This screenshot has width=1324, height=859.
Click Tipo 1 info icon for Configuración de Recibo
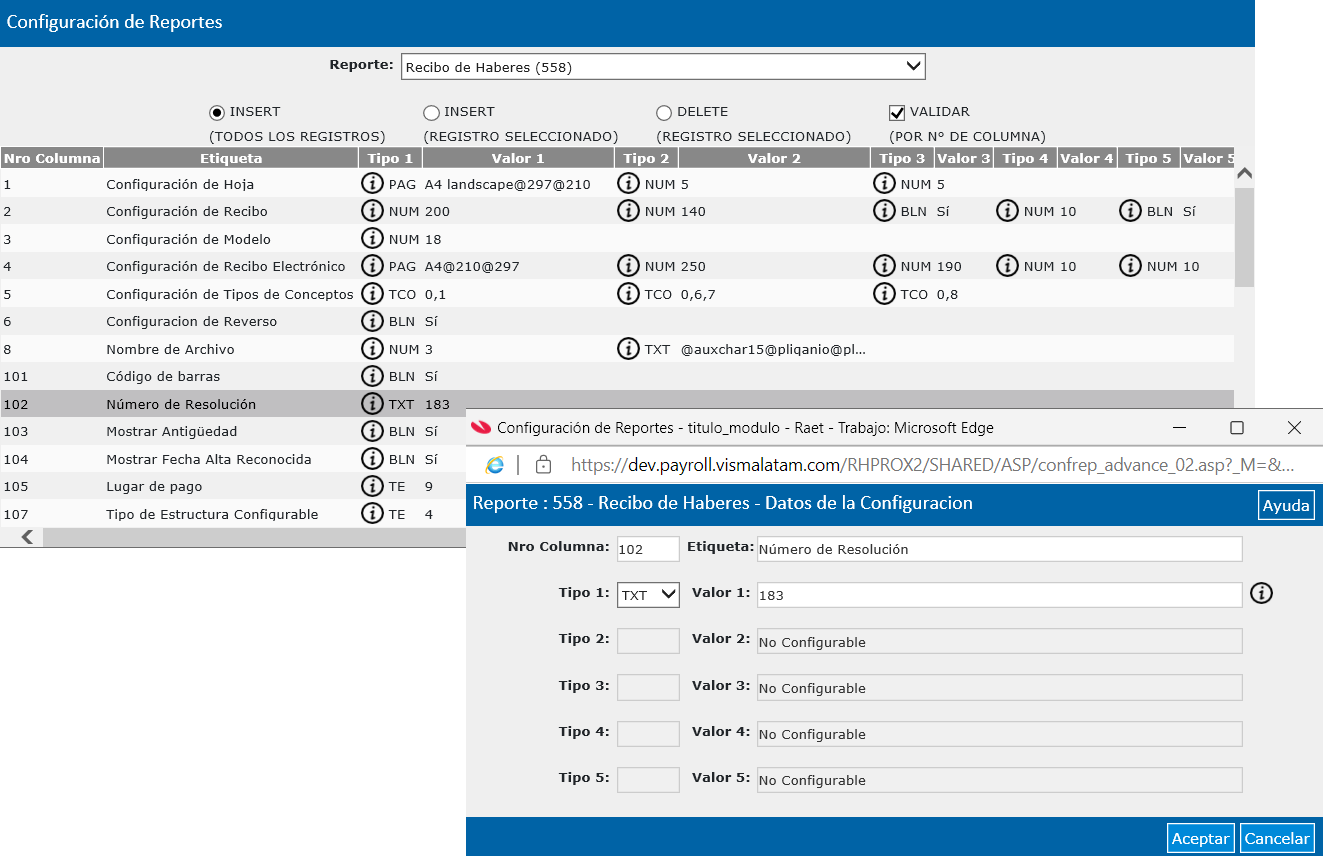coord(373,211)
